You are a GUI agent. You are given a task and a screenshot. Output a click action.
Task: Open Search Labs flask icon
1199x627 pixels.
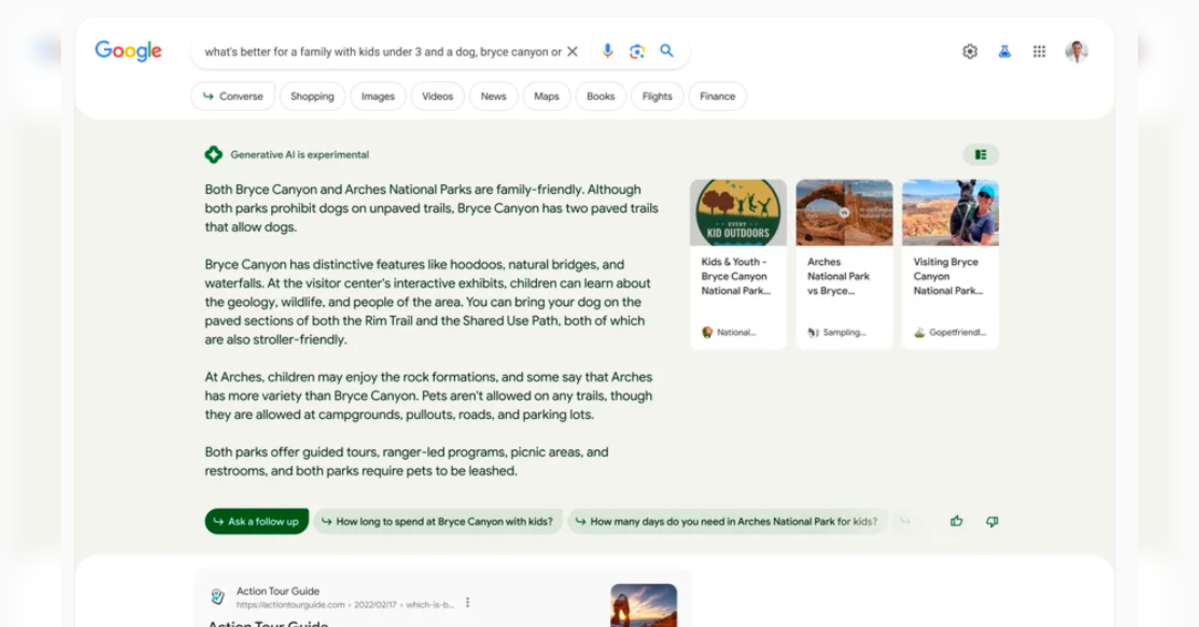point(1004,52)
